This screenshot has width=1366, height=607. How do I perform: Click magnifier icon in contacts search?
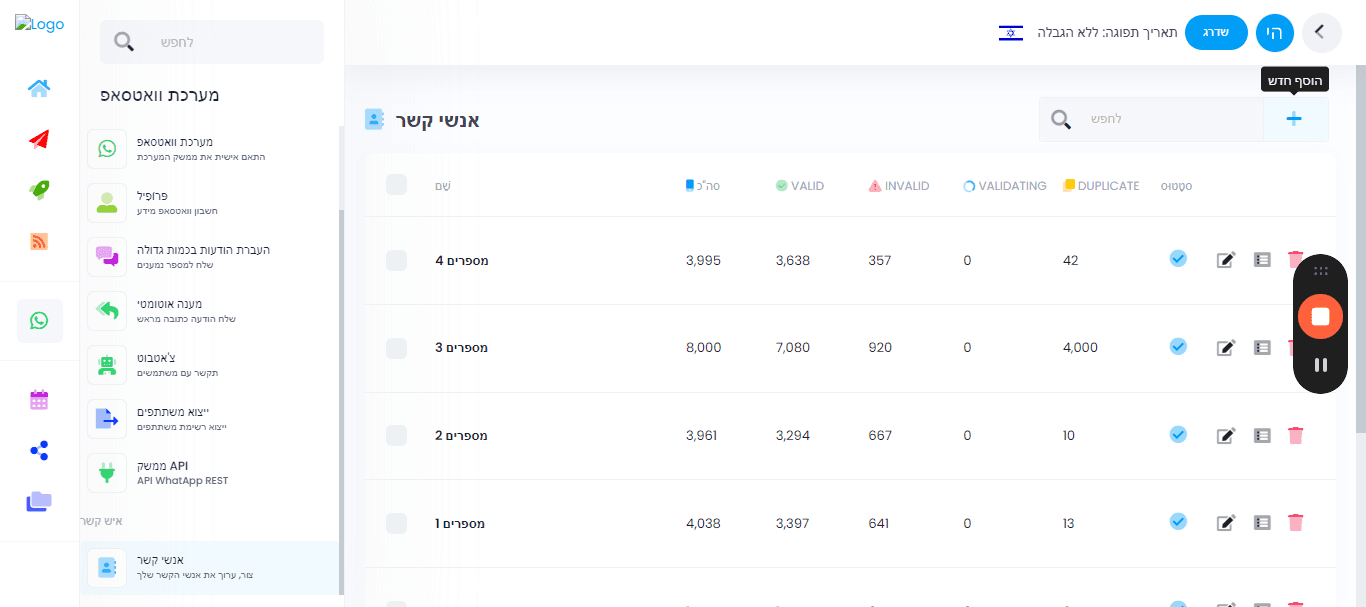pyautogui.click(x=1061, y=119)
